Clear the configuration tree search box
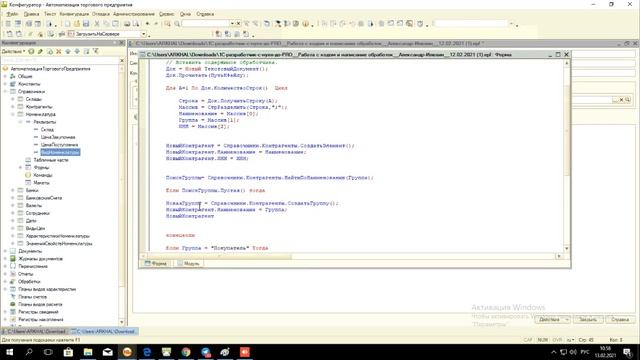Screen dimensions: 640x360 [122, 60]
